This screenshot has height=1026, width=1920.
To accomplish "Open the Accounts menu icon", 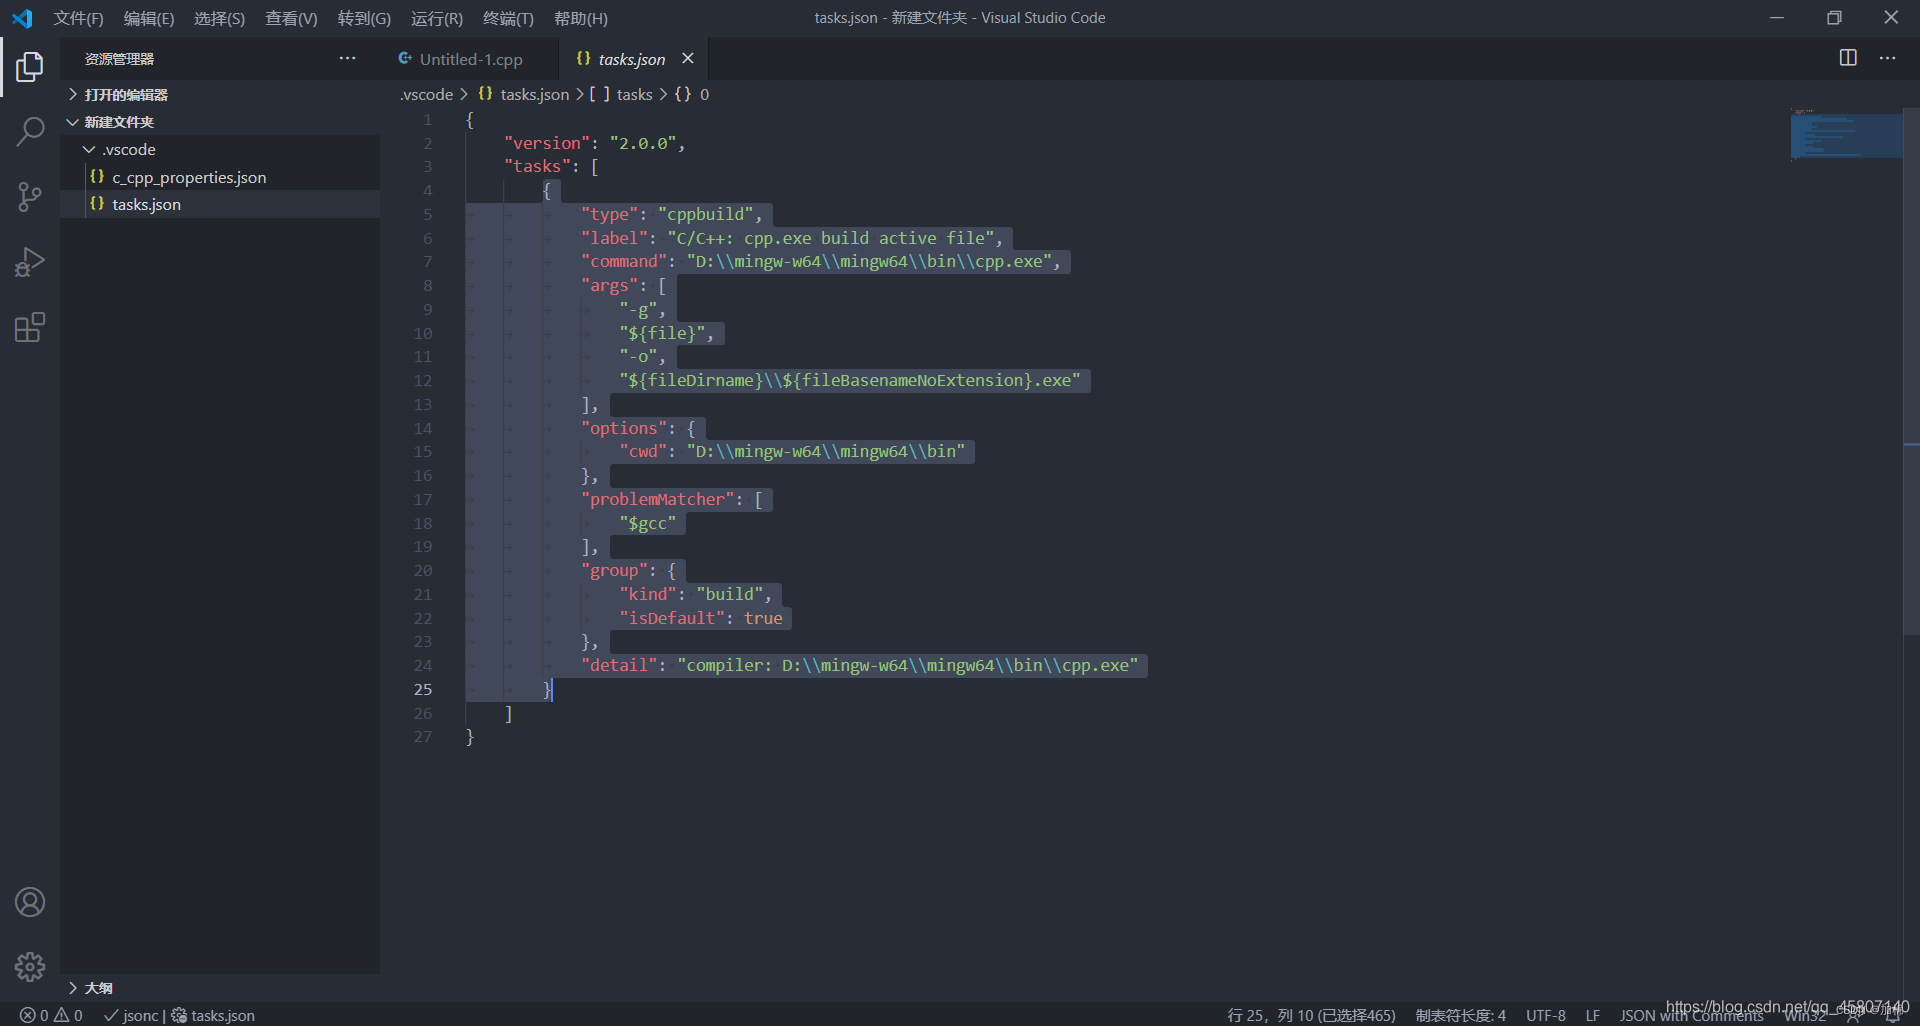I will click(30, 902).
